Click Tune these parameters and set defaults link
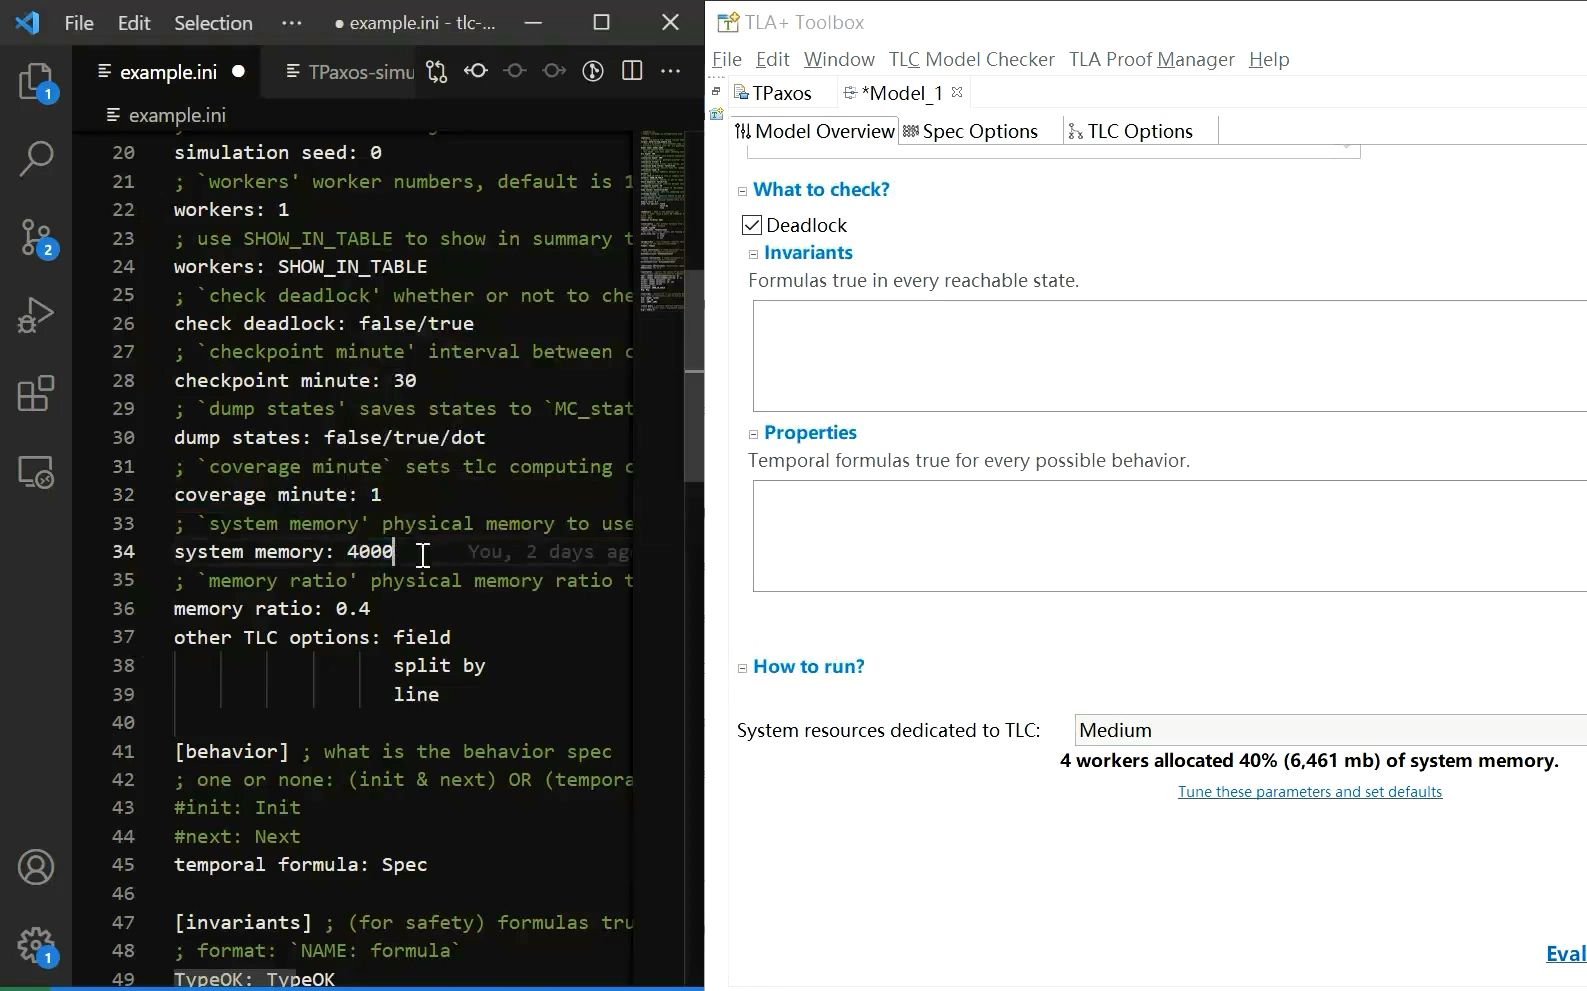1587x991 pixels. (x=1309, y=791)
